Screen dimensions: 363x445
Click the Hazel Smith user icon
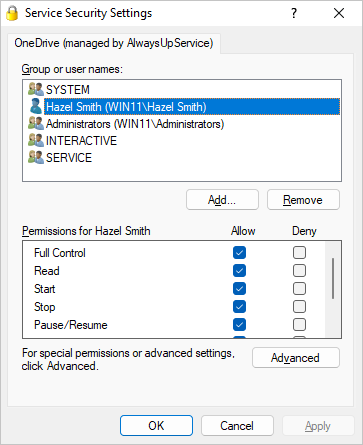[36, 106]
